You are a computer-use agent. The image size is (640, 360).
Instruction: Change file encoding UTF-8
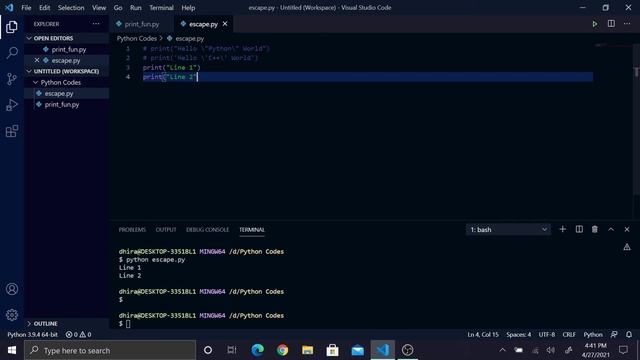click(547, 334)
